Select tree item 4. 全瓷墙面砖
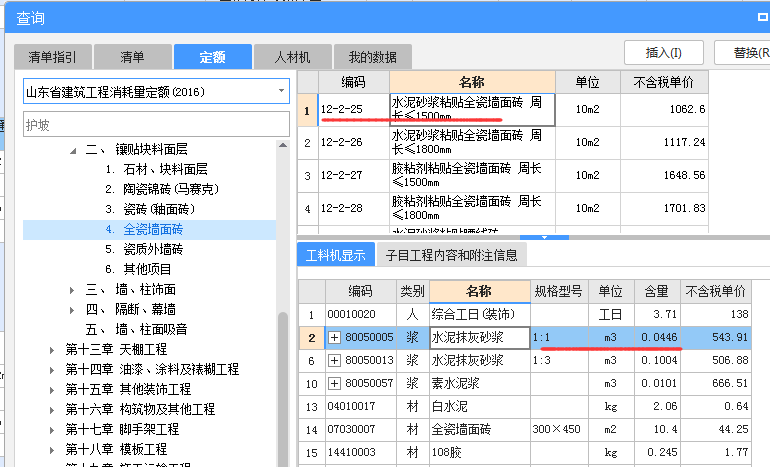 tap(149, 230)
